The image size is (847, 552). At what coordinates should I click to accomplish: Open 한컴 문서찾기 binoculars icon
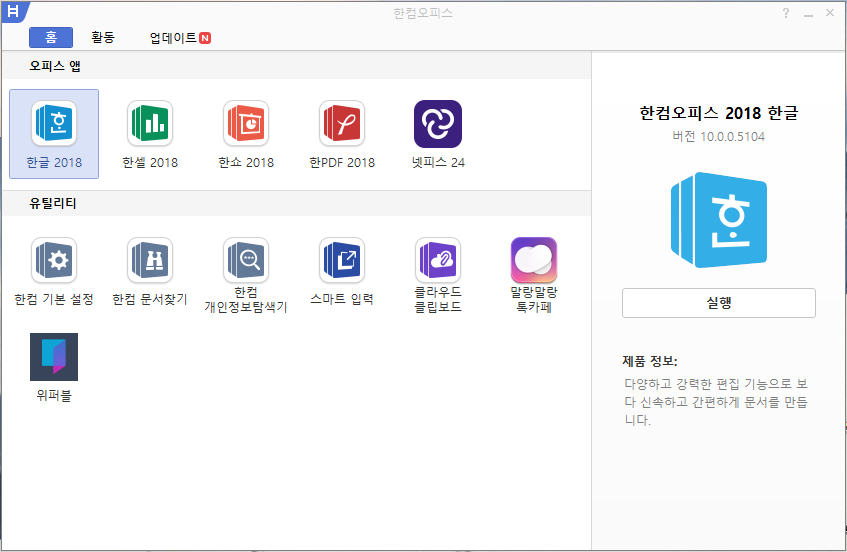[x=150, y=260]
